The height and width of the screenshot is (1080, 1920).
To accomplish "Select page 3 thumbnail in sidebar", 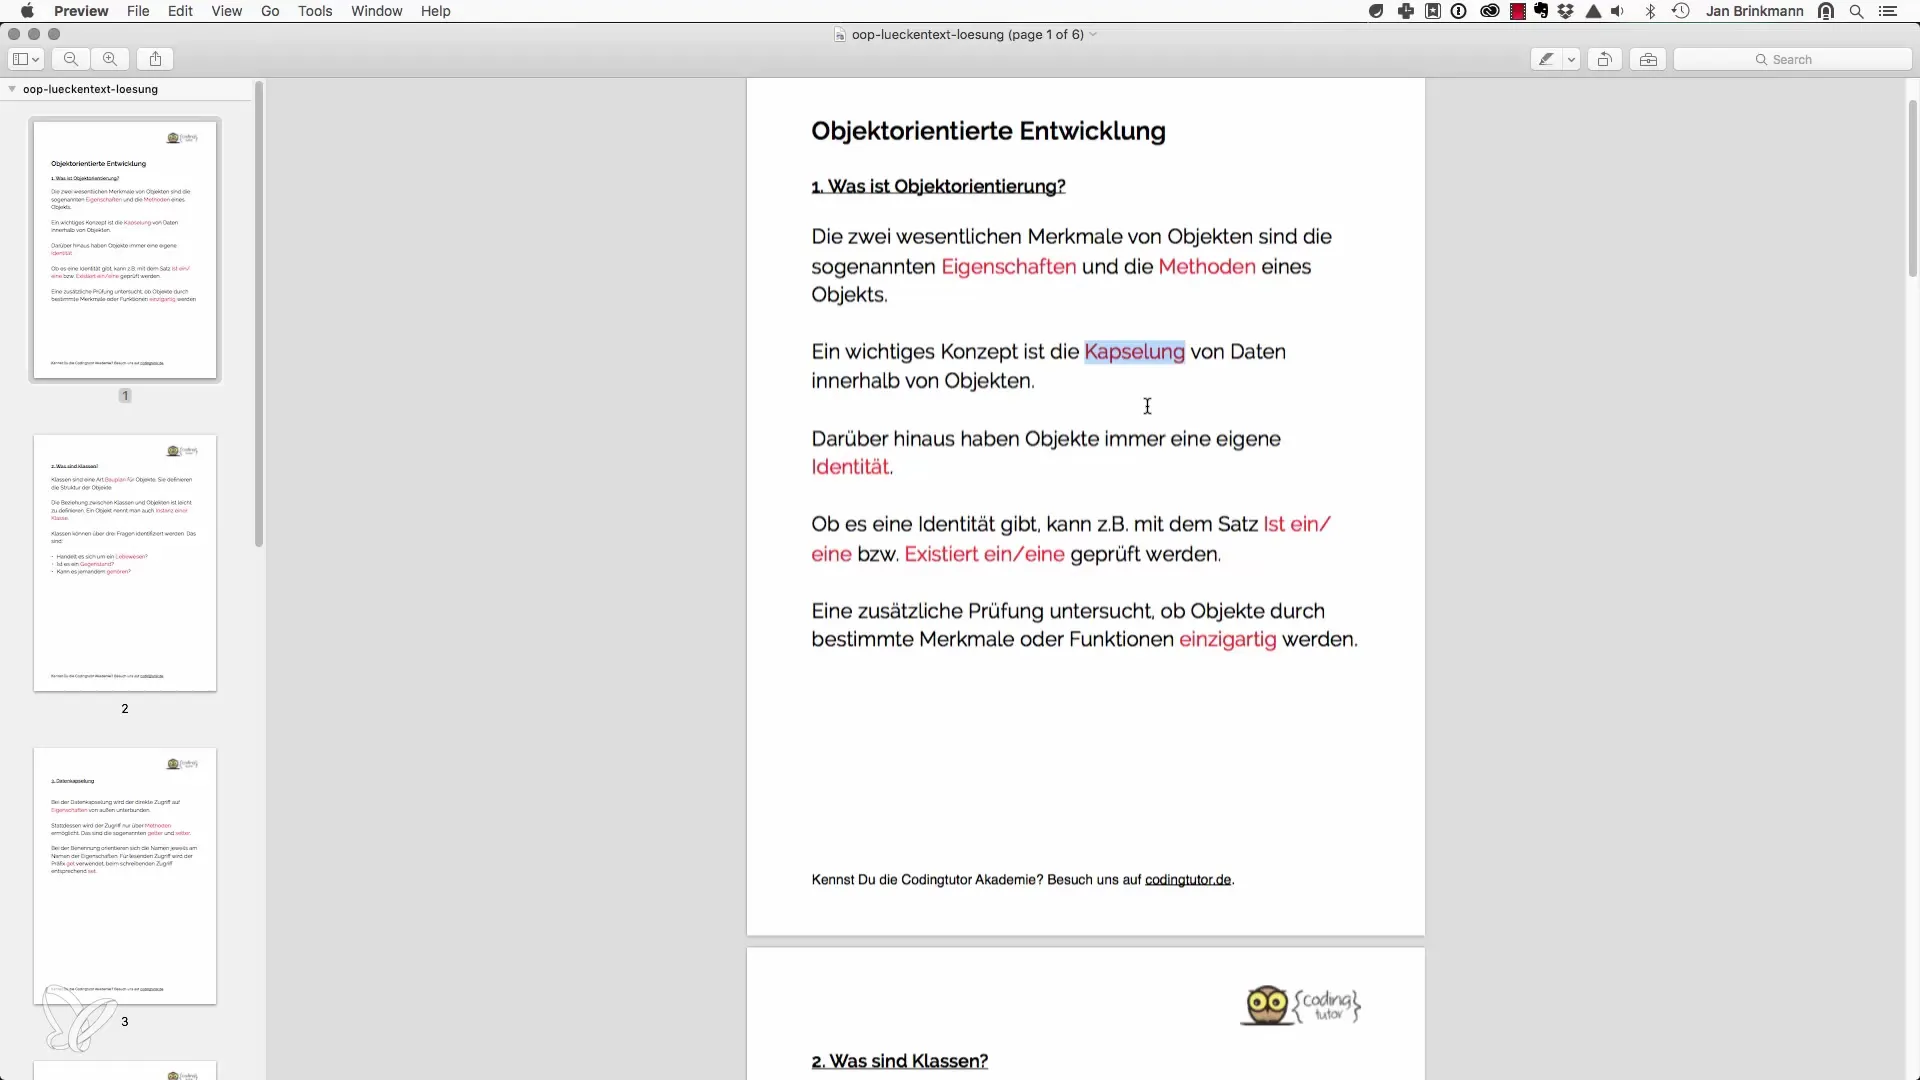I will click(125, 876).
